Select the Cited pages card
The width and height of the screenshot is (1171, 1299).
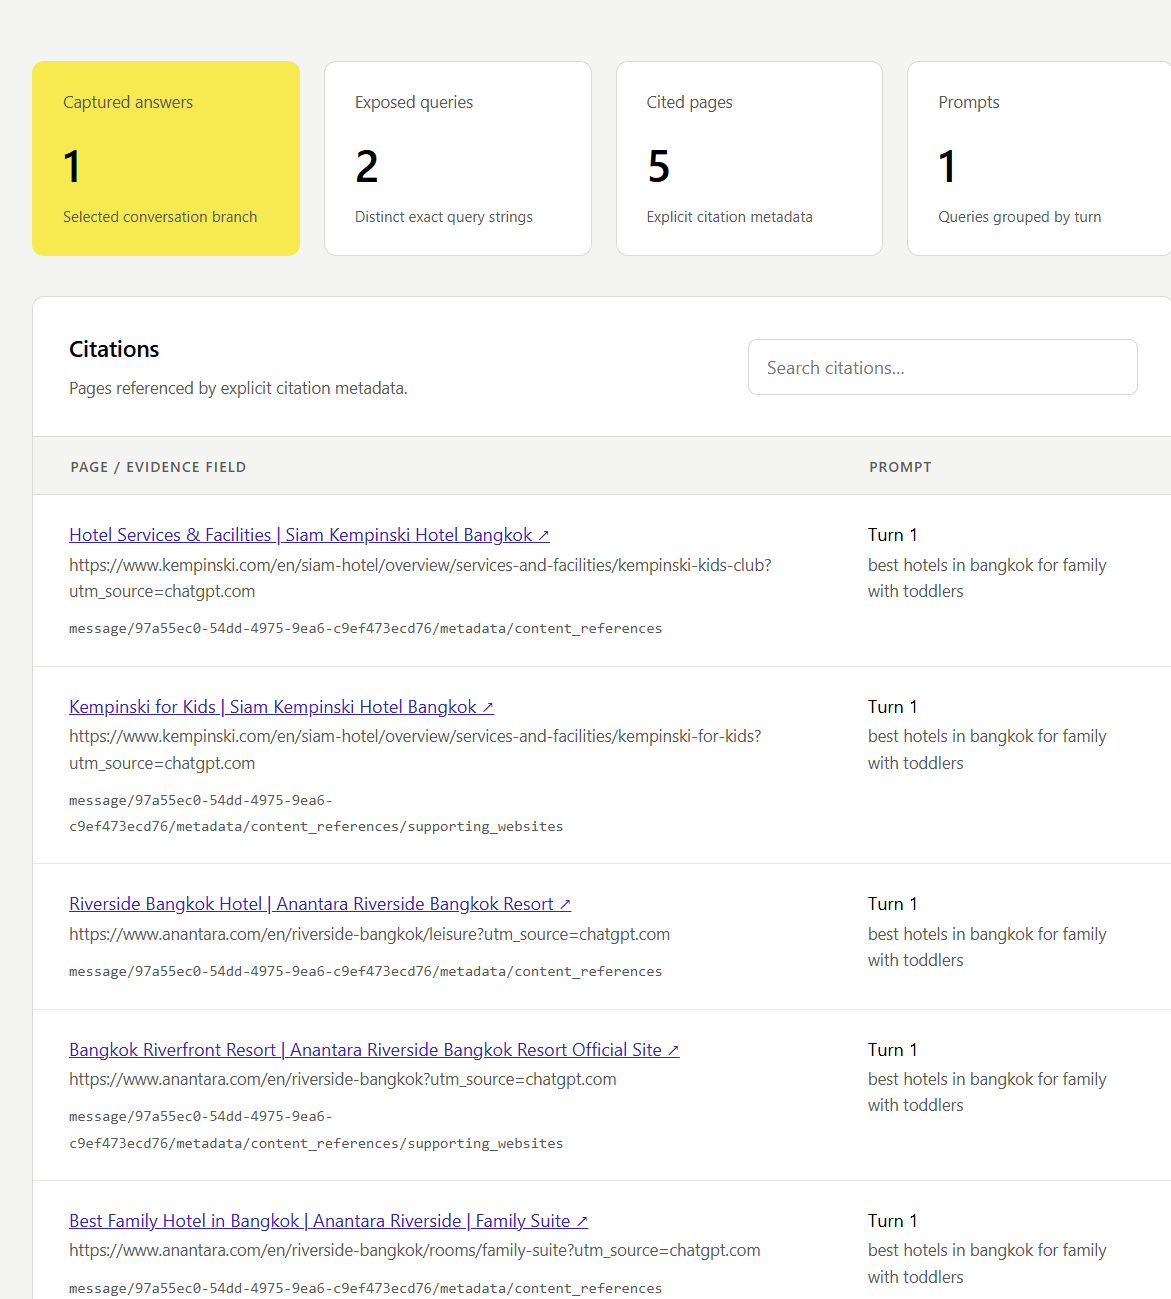[749, 158]
